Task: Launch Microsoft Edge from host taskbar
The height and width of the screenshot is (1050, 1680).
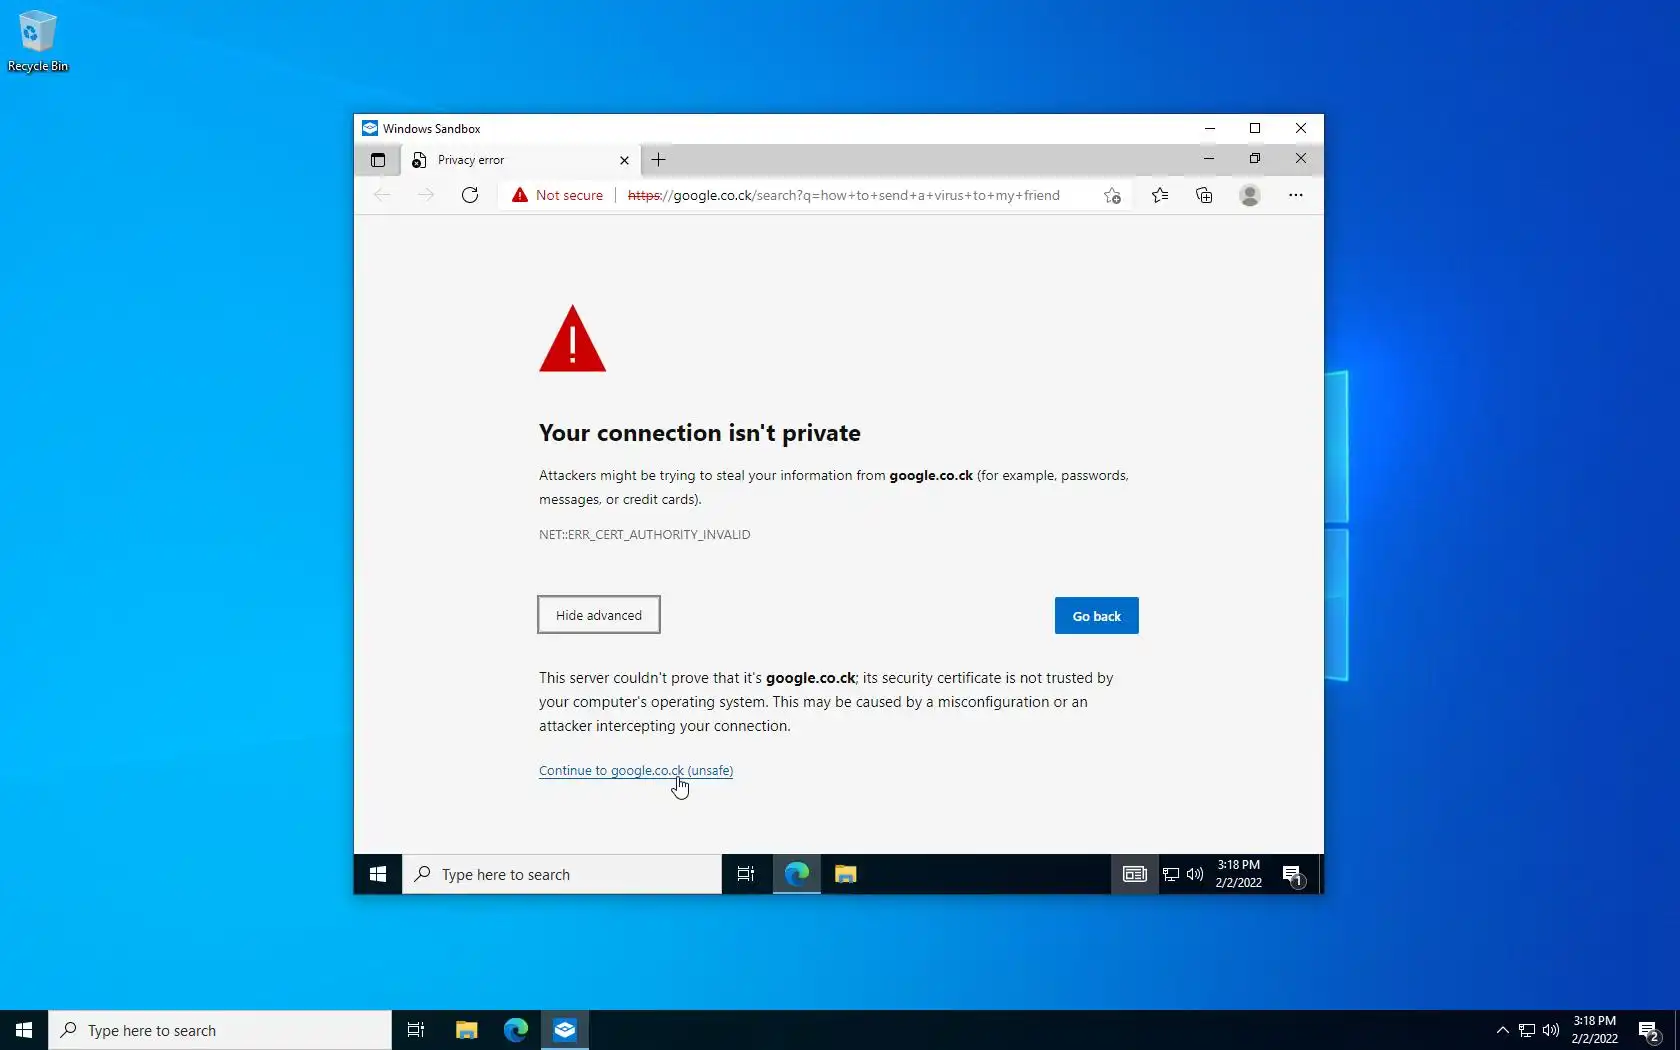Action: coord(516,1030)
